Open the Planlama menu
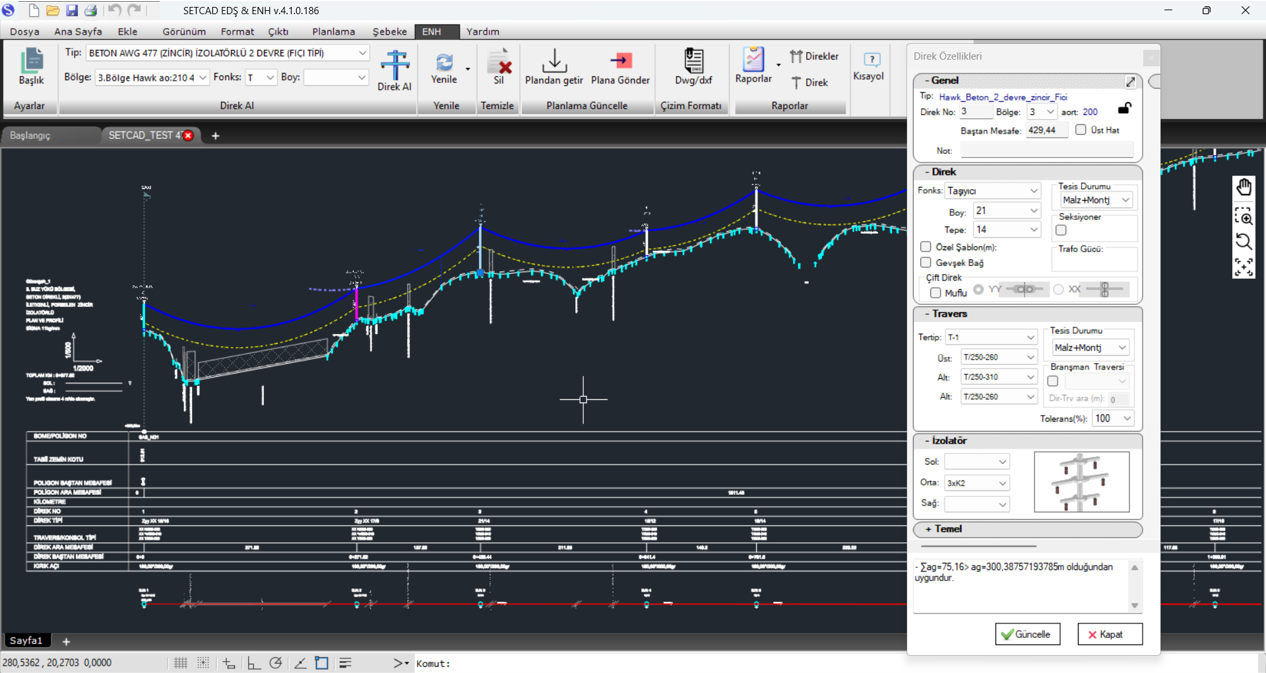The width and height of the screenshot is (1266, 673). tap(333, 32)
